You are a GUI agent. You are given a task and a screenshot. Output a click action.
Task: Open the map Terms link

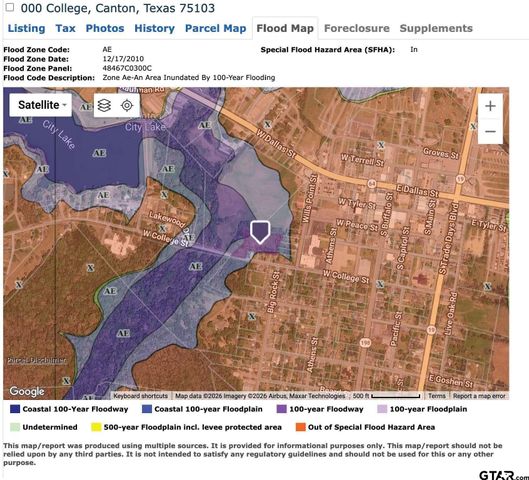click(437, 396)
